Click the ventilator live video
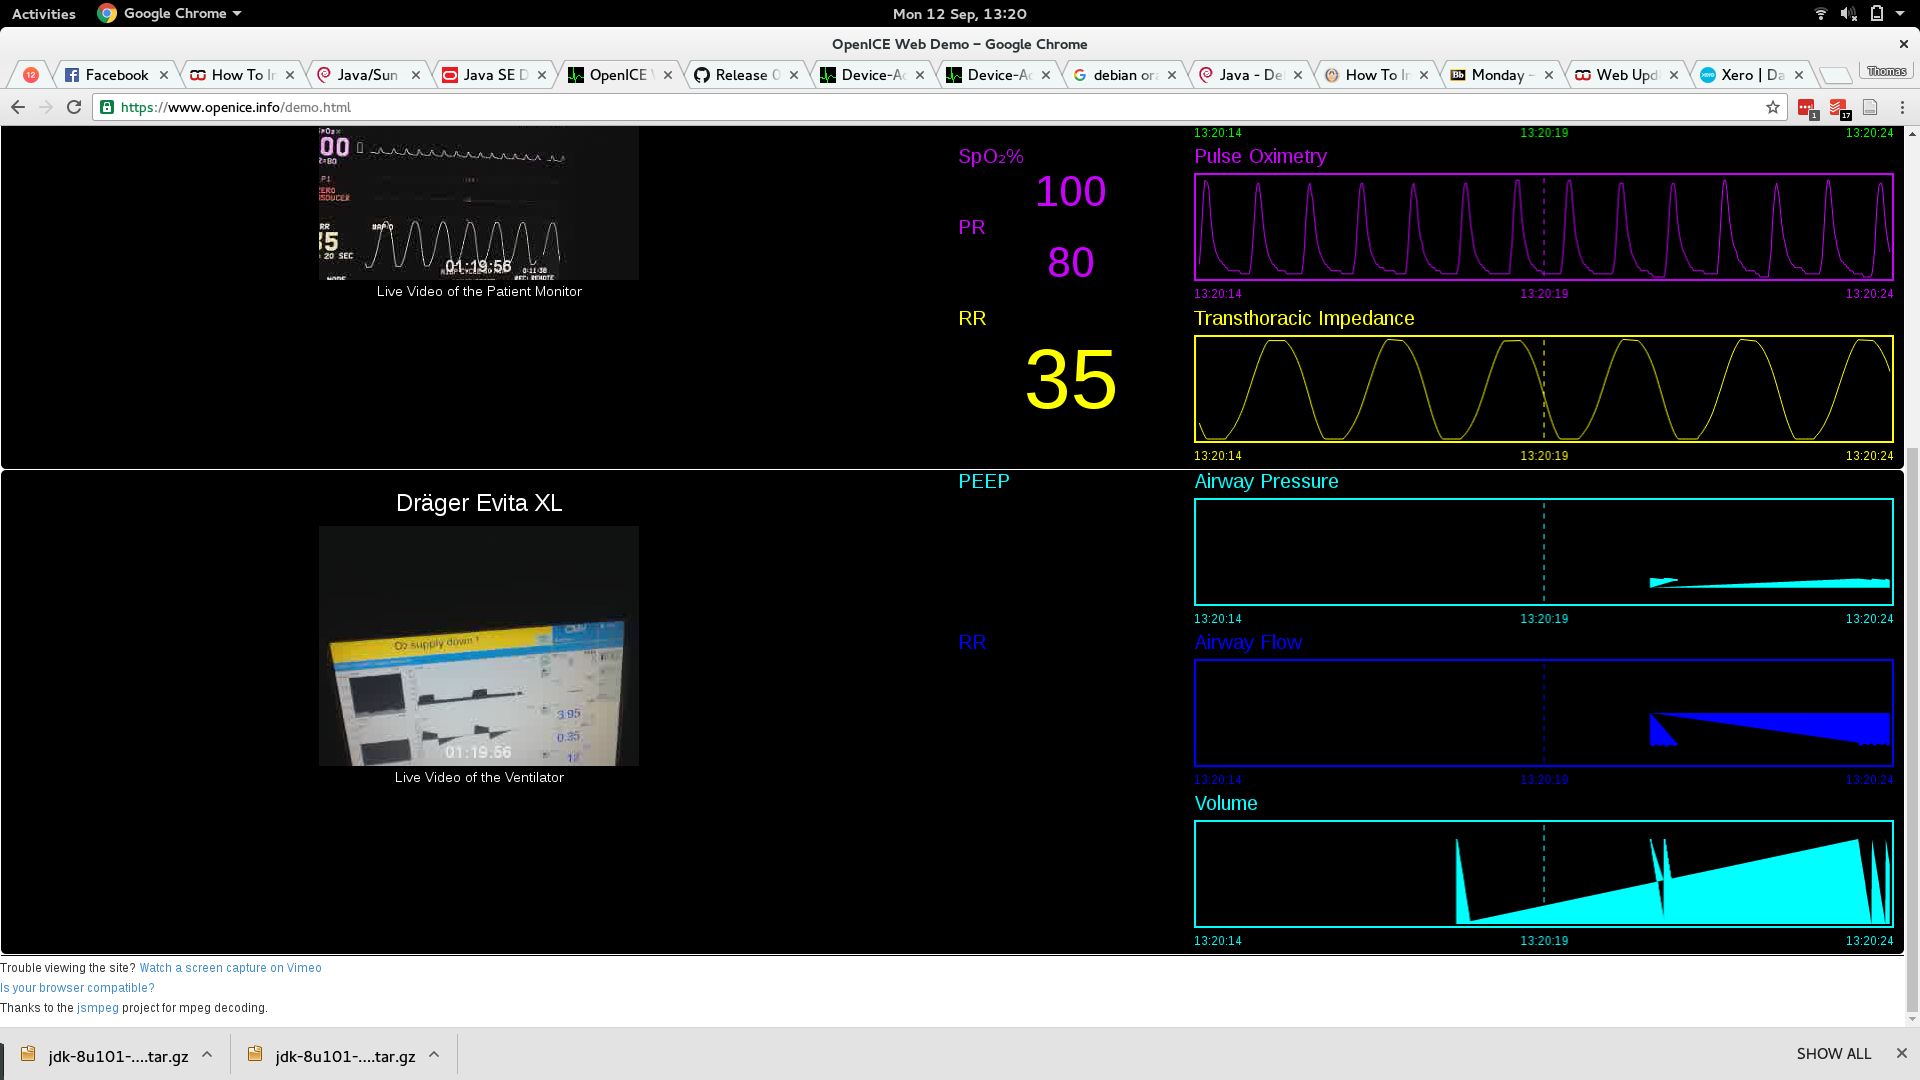Viewport: 1920px width, 1080px height. pos(478,646)
